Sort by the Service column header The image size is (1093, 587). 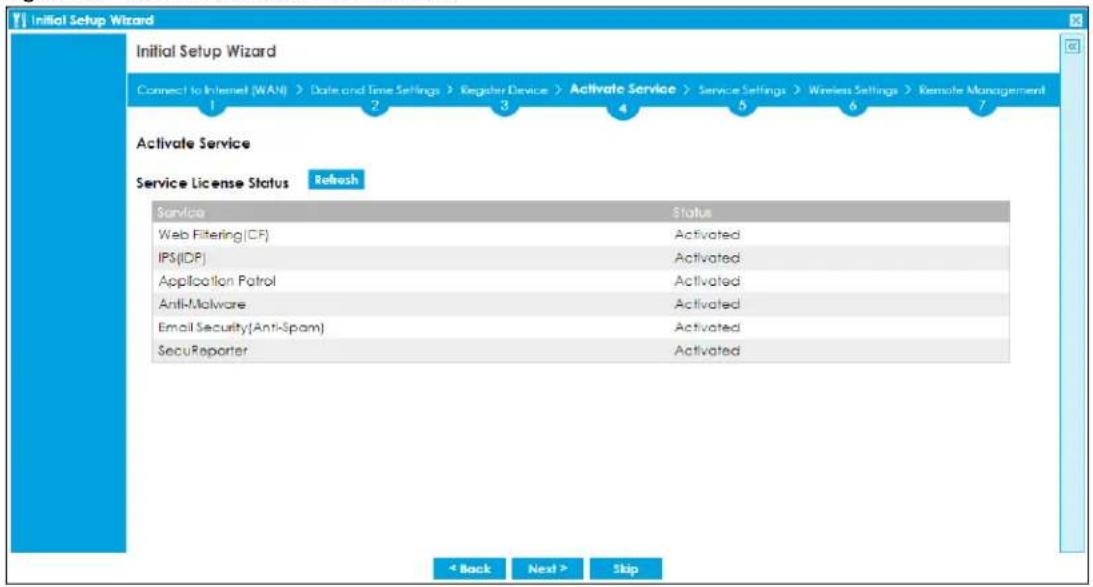click(410, 212)
